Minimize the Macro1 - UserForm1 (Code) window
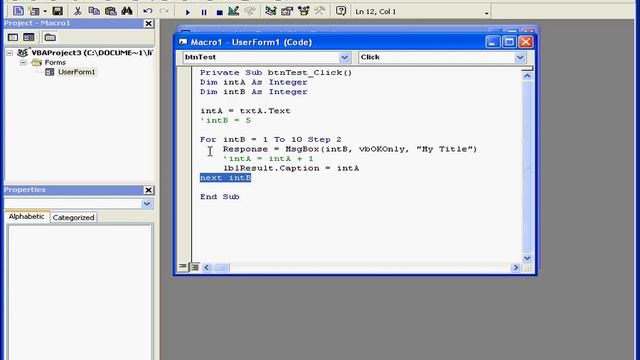The image size is (640, 360). (x=492, y=42)
